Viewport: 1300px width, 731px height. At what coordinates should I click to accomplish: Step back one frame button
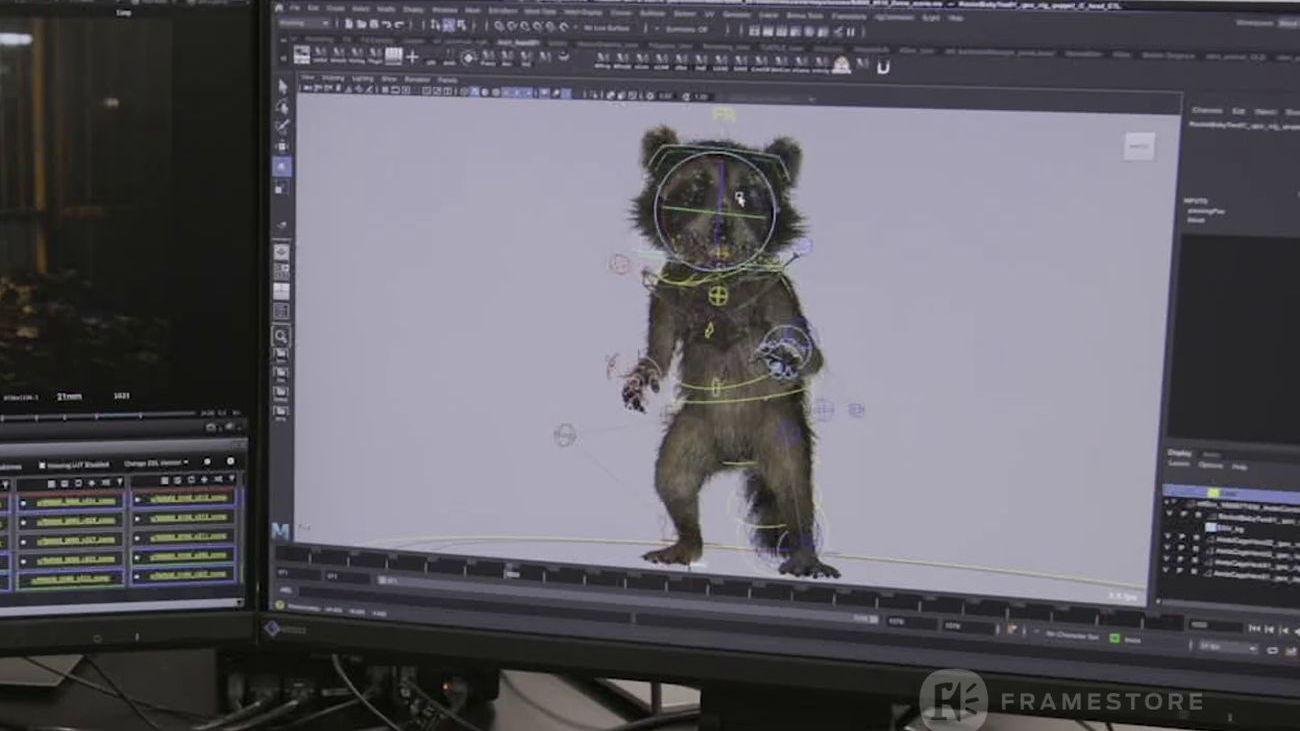tap(1270, 629)
